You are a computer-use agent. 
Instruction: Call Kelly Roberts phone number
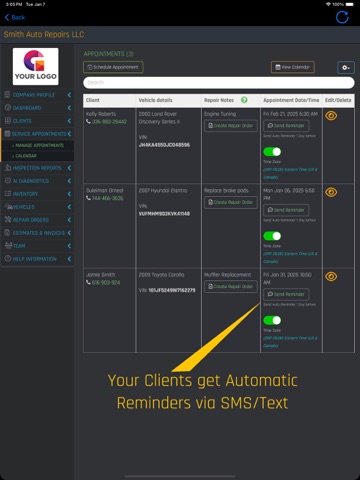[106, 122]
